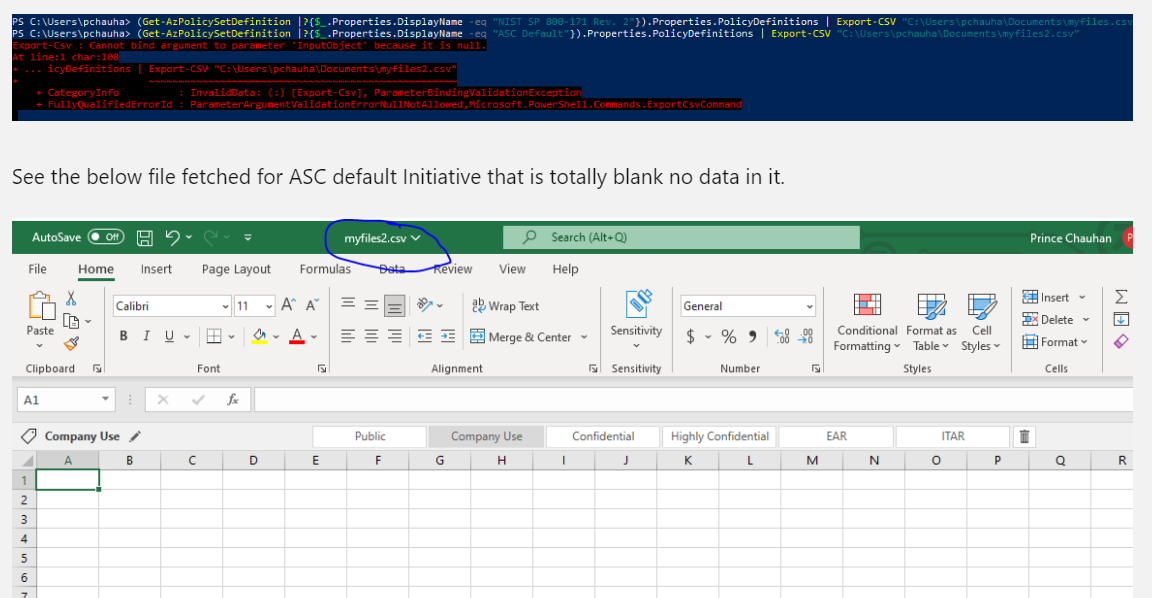Click the Redo arrow icon

(x=210, y=237)
